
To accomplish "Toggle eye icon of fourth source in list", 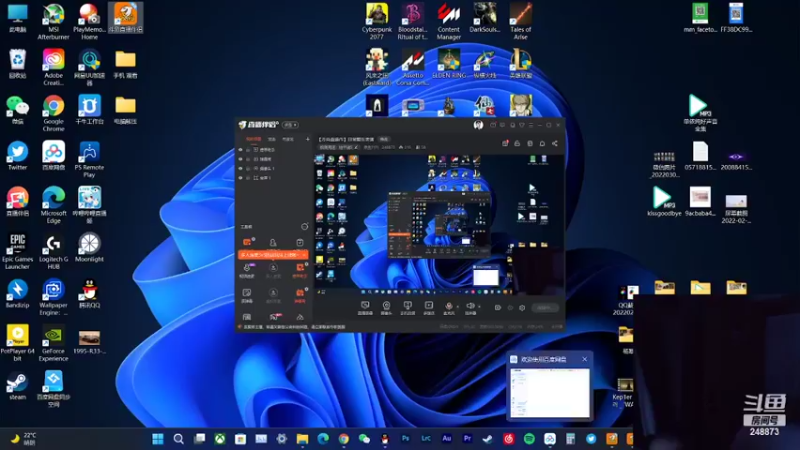I will (240, 178).
